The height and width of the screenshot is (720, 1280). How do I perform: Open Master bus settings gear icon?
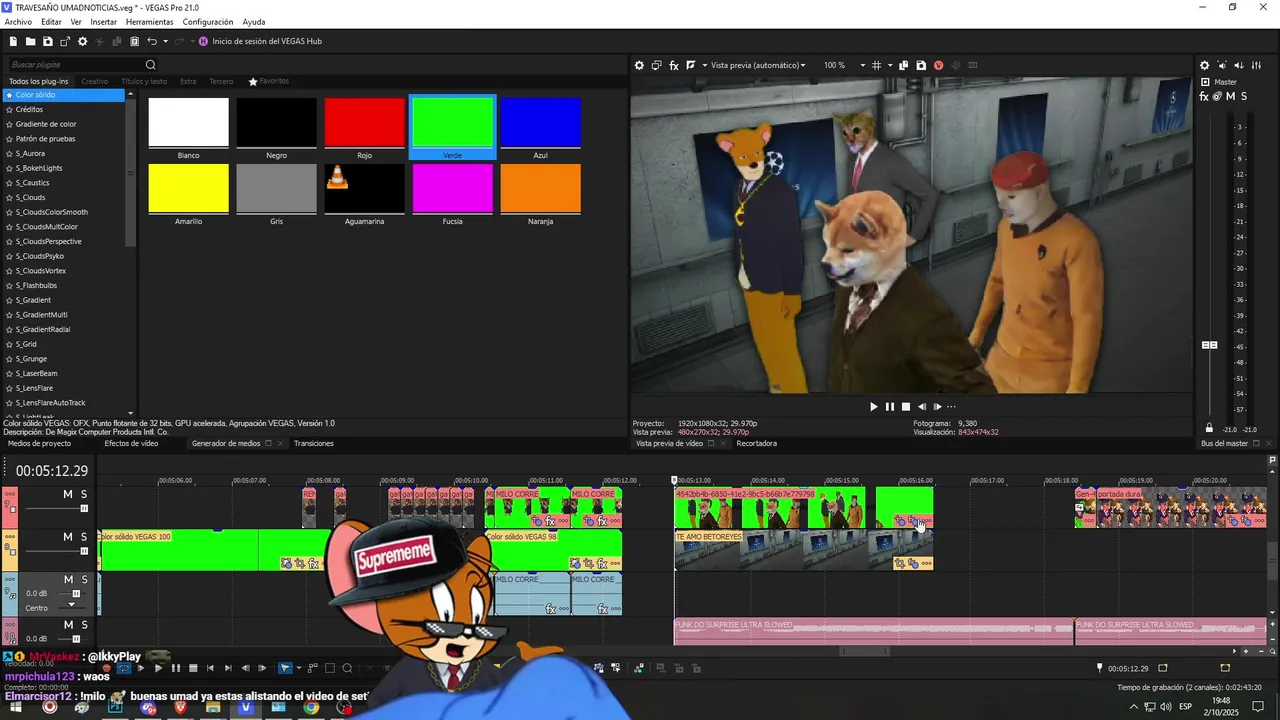tap(1204, 65)
